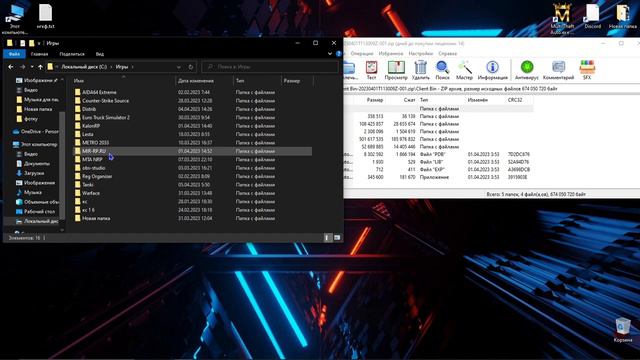Image resolution: width=640 pixels, height=360 pixels.
Task: Open the .txt file on desktop
Action: (45, 16)
